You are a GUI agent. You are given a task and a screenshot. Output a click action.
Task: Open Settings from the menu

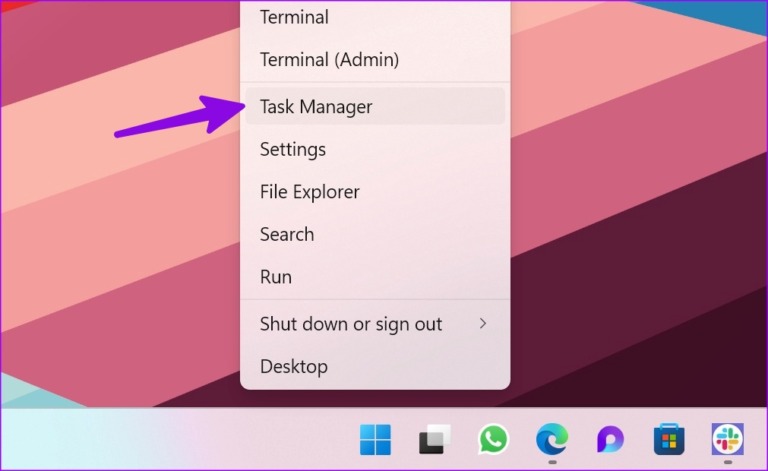pyautogui.click(x=375, y=149)
